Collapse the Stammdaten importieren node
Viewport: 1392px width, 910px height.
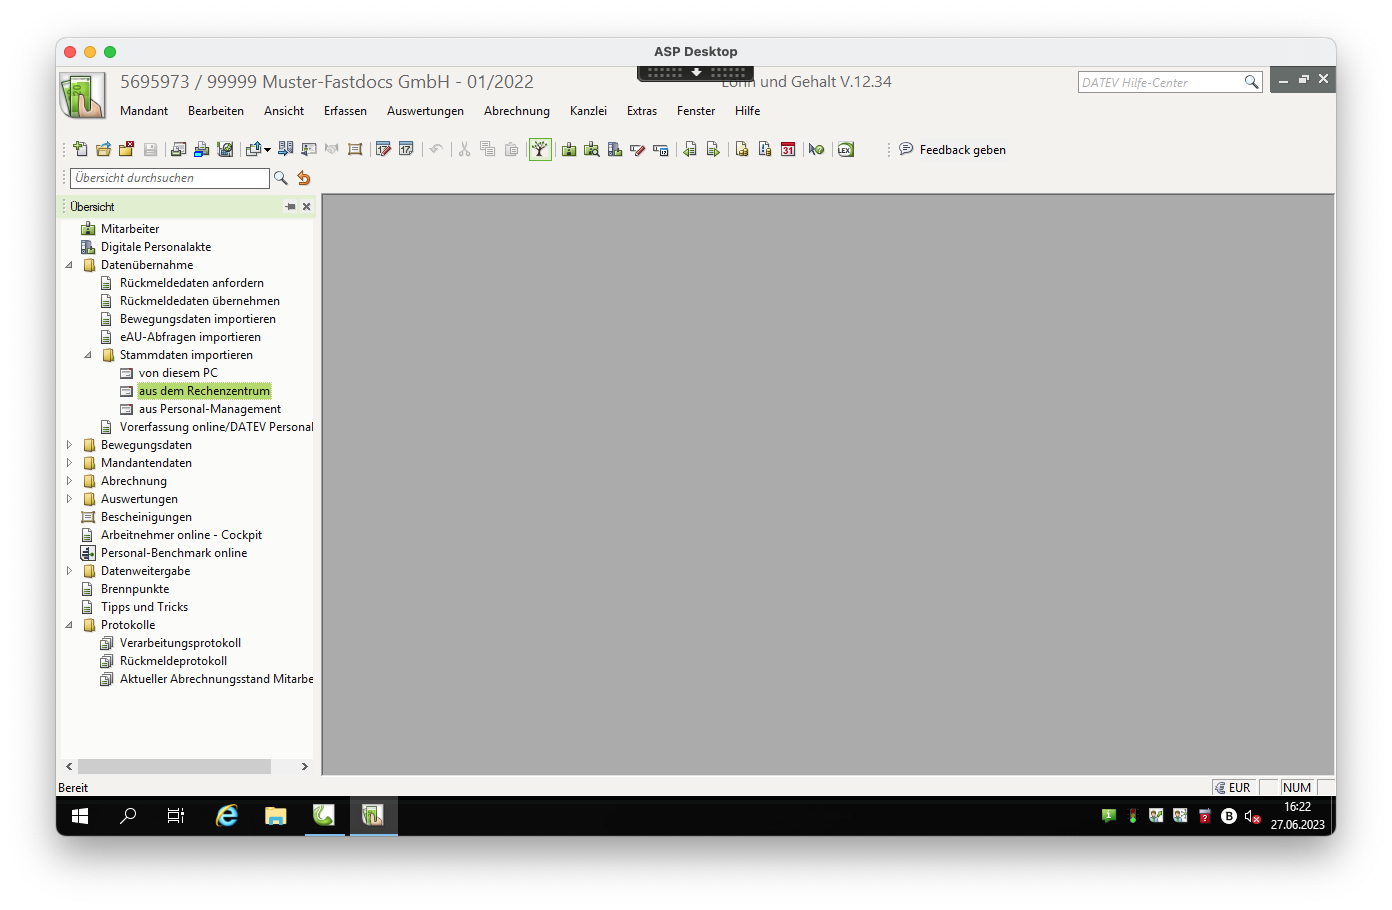[88, 355]
